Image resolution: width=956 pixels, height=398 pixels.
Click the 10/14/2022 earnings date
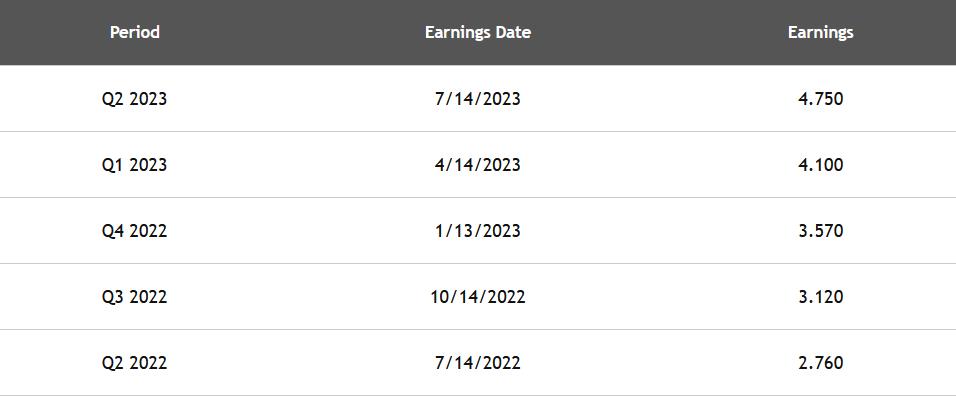point(477,297)
